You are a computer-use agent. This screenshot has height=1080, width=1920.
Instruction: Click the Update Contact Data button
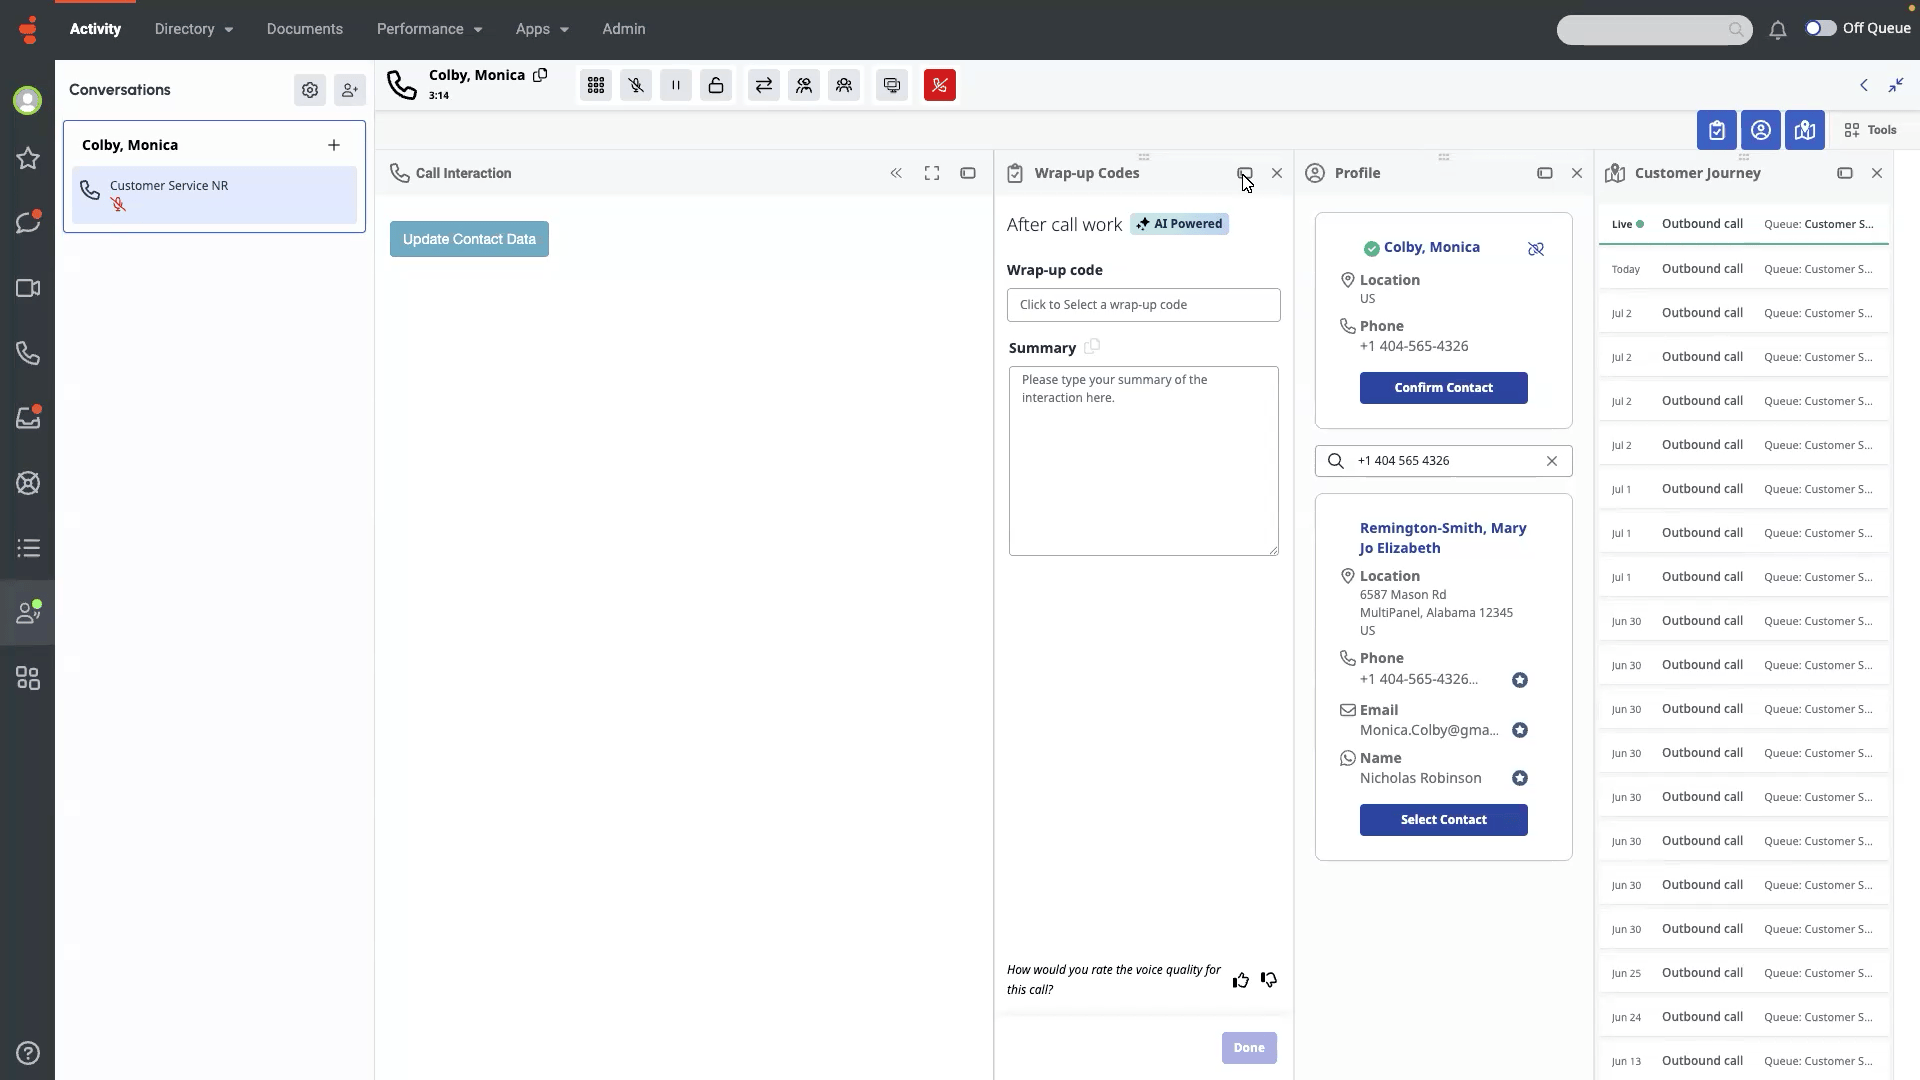pyautogui.click(x=469, y=239)
